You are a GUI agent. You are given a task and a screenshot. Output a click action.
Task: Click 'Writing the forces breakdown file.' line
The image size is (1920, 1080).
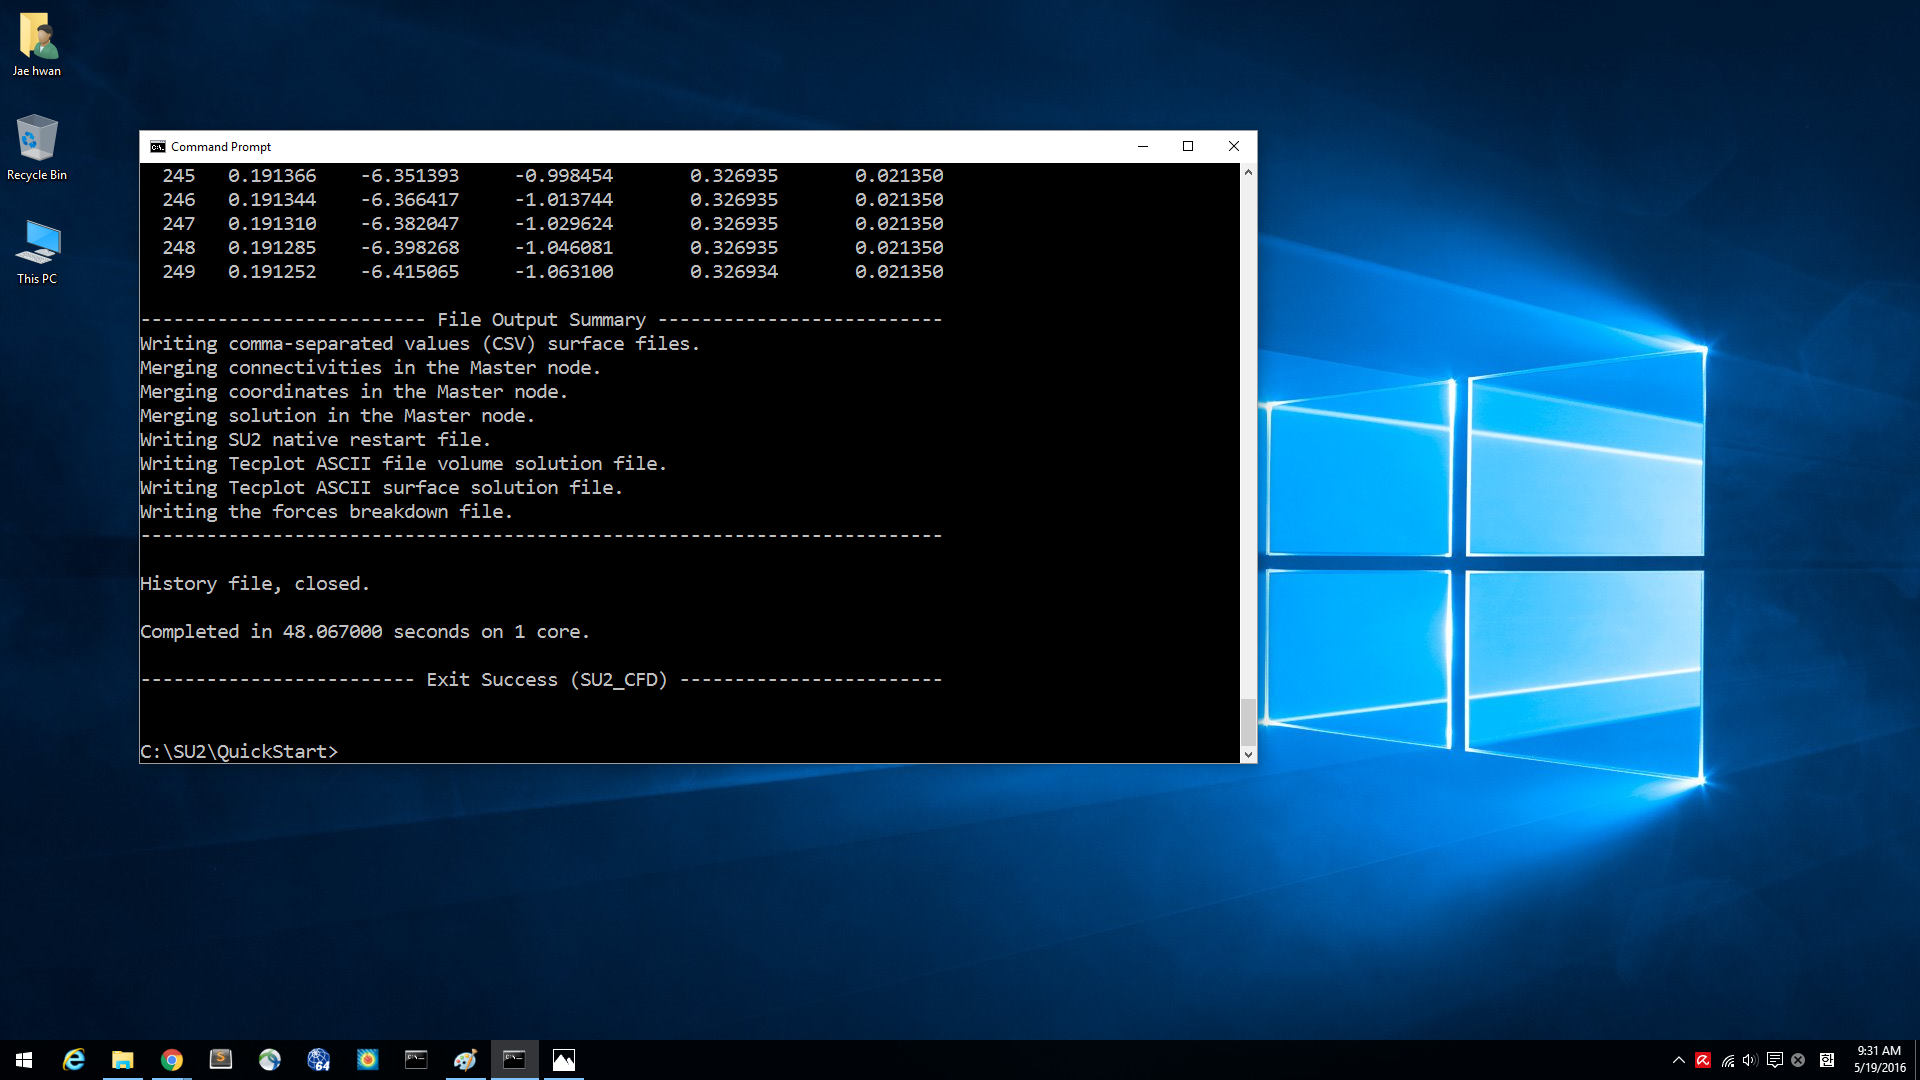[326, 512]
